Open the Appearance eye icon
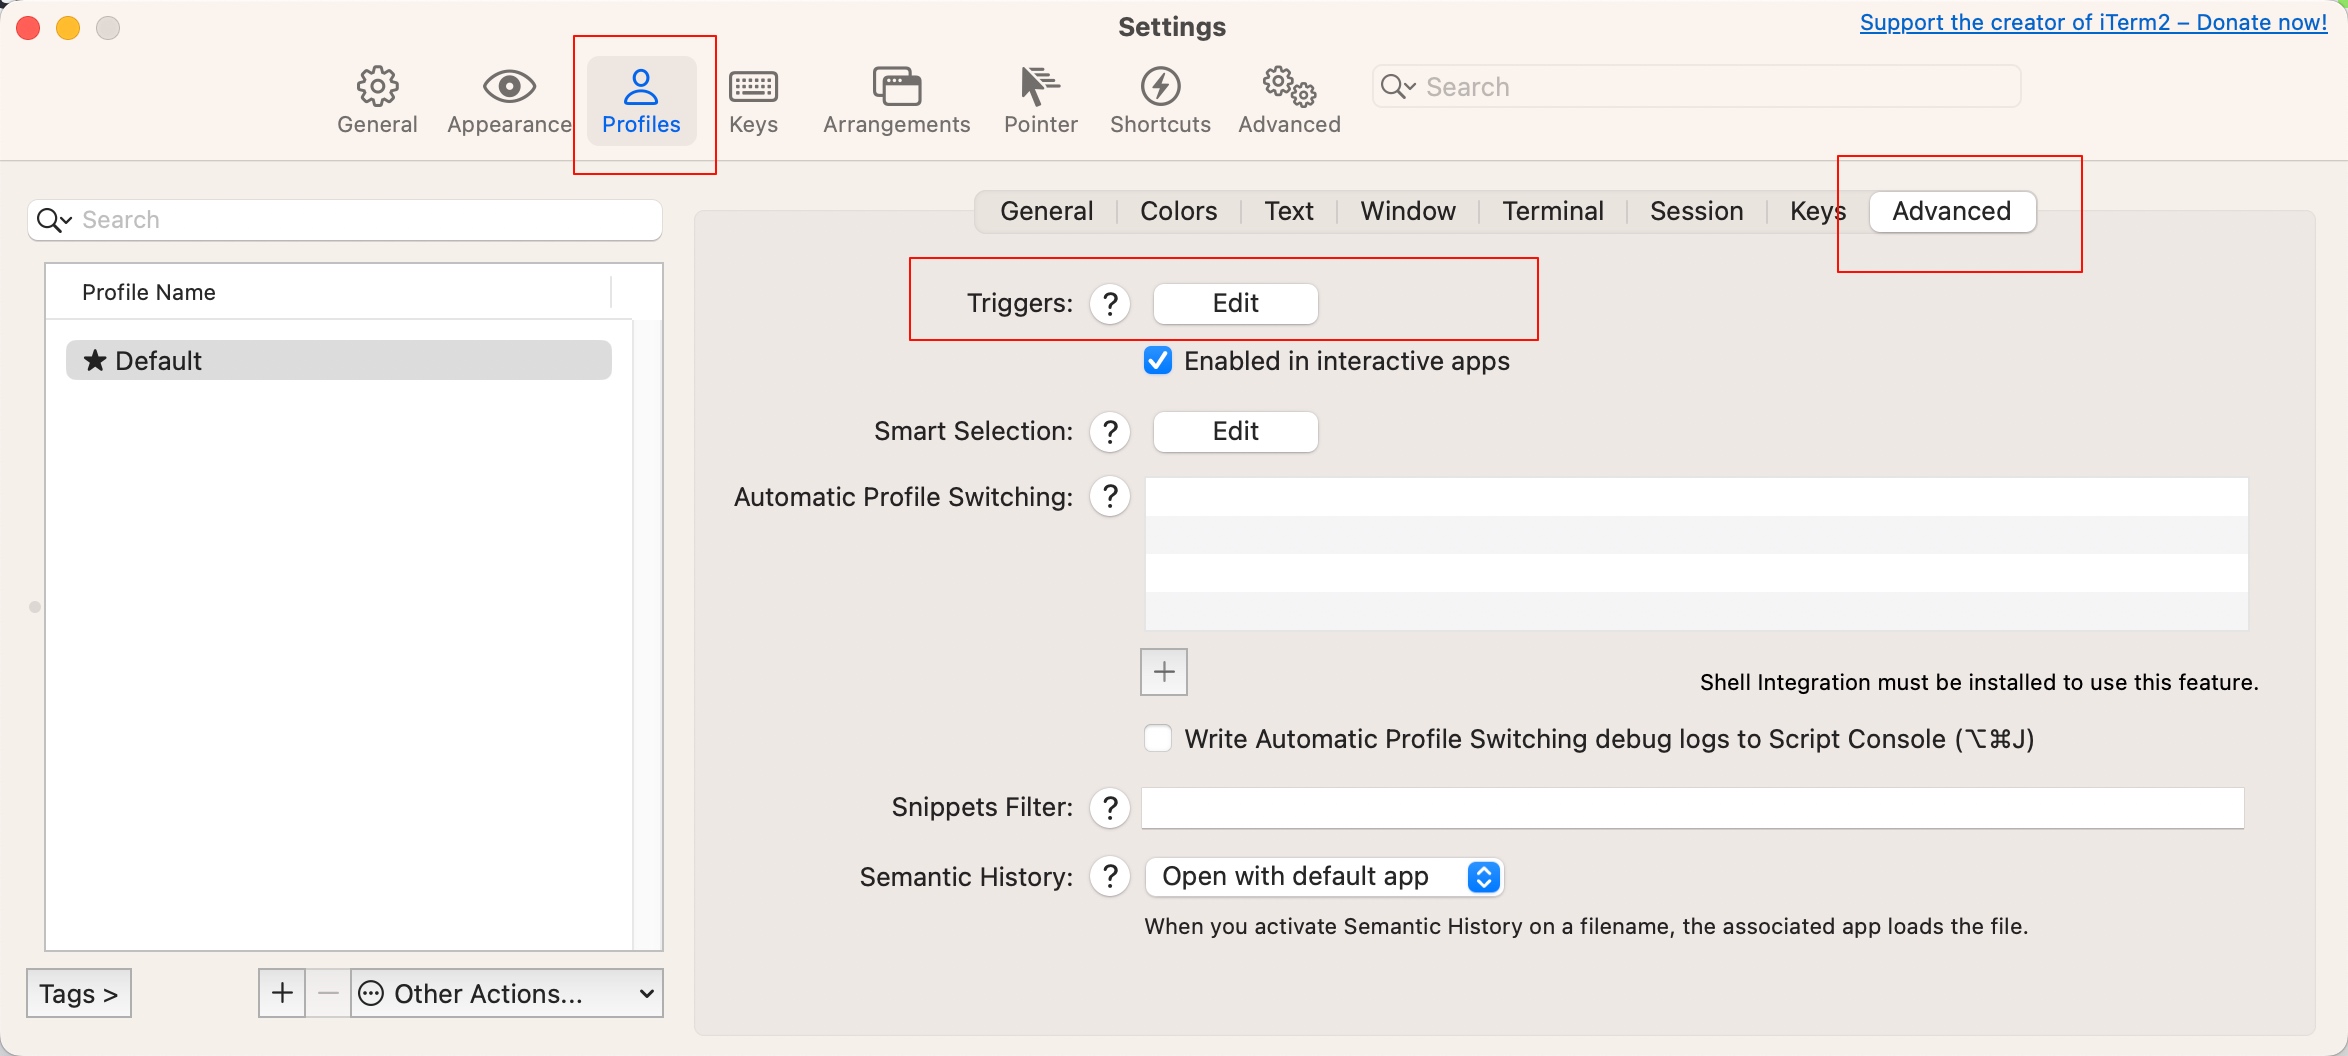The width and height of the screenshot is (2348, 1056). (x=509, y=88)
